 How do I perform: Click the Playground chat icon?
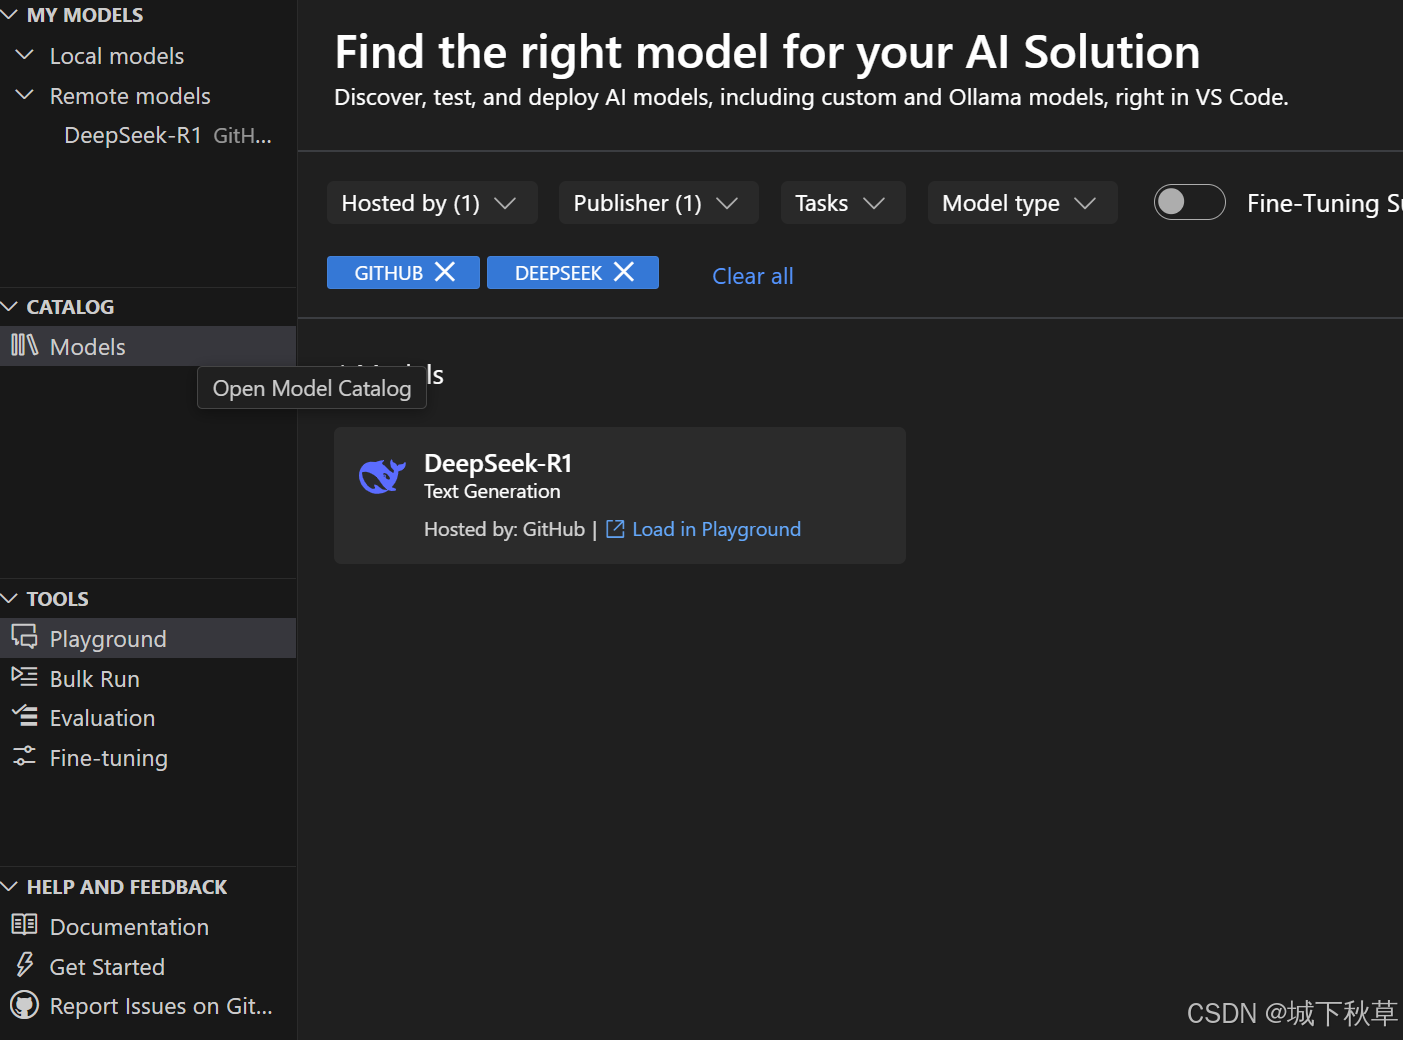click(24, 637)
